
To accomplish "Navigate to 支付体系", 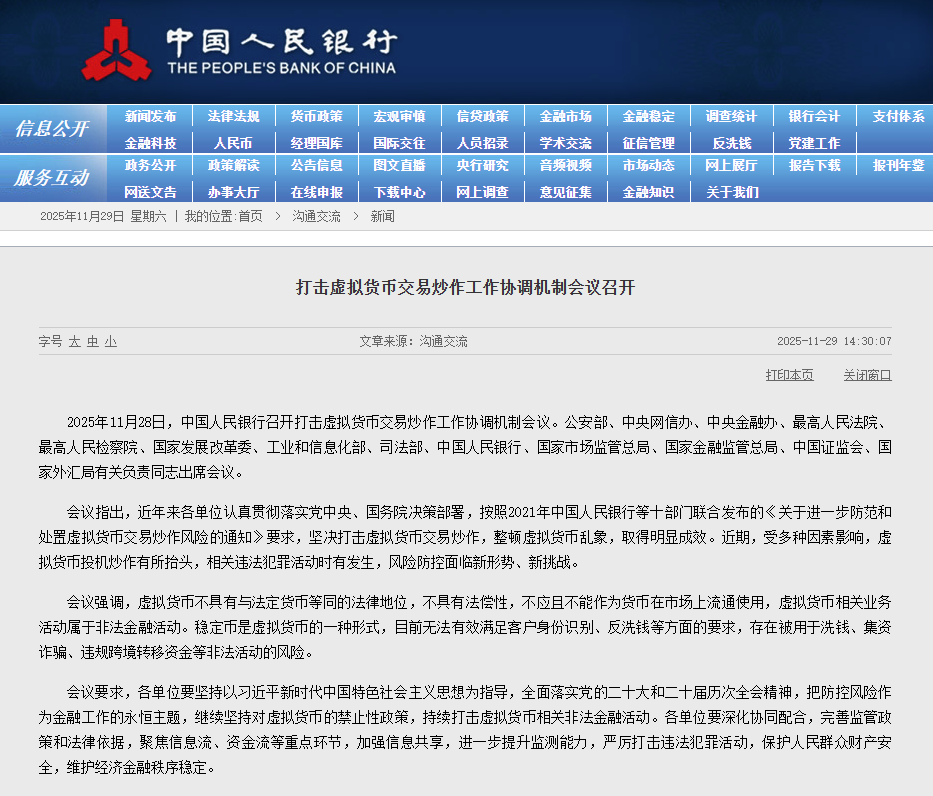I will pyautogui.click(x=899, y=116).
